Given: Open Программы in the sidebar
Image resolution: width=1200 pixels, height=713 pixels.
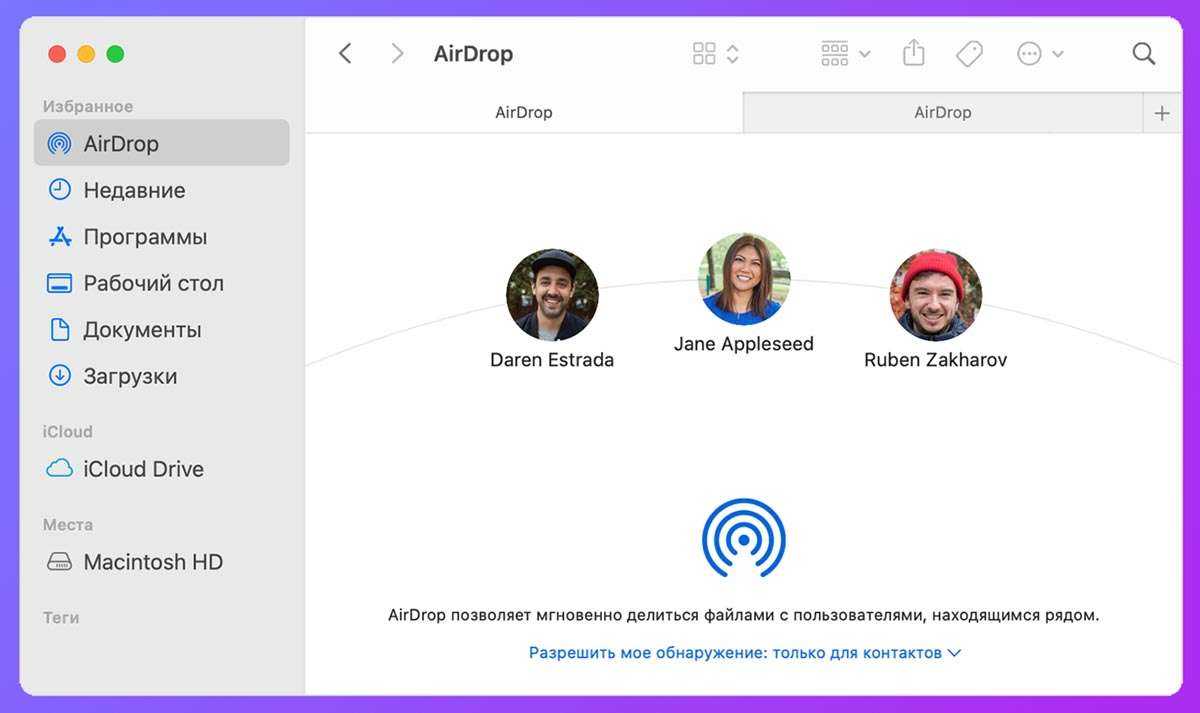Looking at the screenshot, I should point(145,237).
